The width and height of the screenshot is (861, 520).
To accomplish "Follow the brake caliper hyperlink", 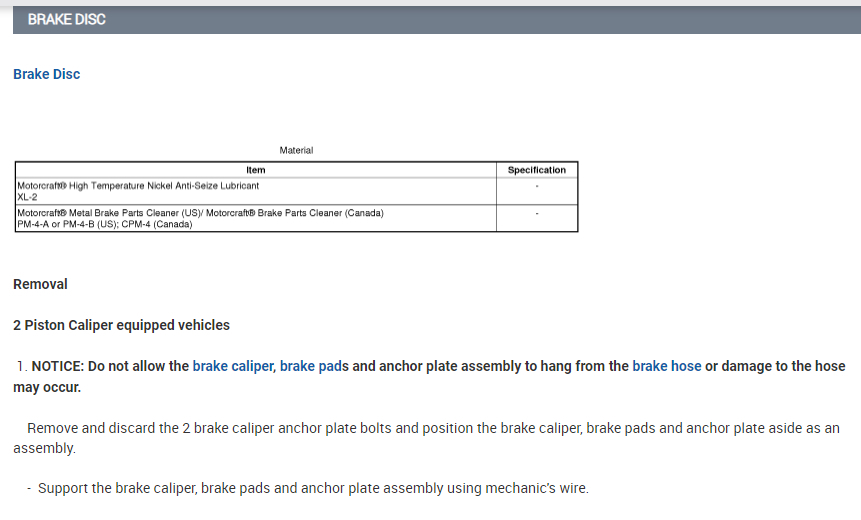I will tap(233, 366).
